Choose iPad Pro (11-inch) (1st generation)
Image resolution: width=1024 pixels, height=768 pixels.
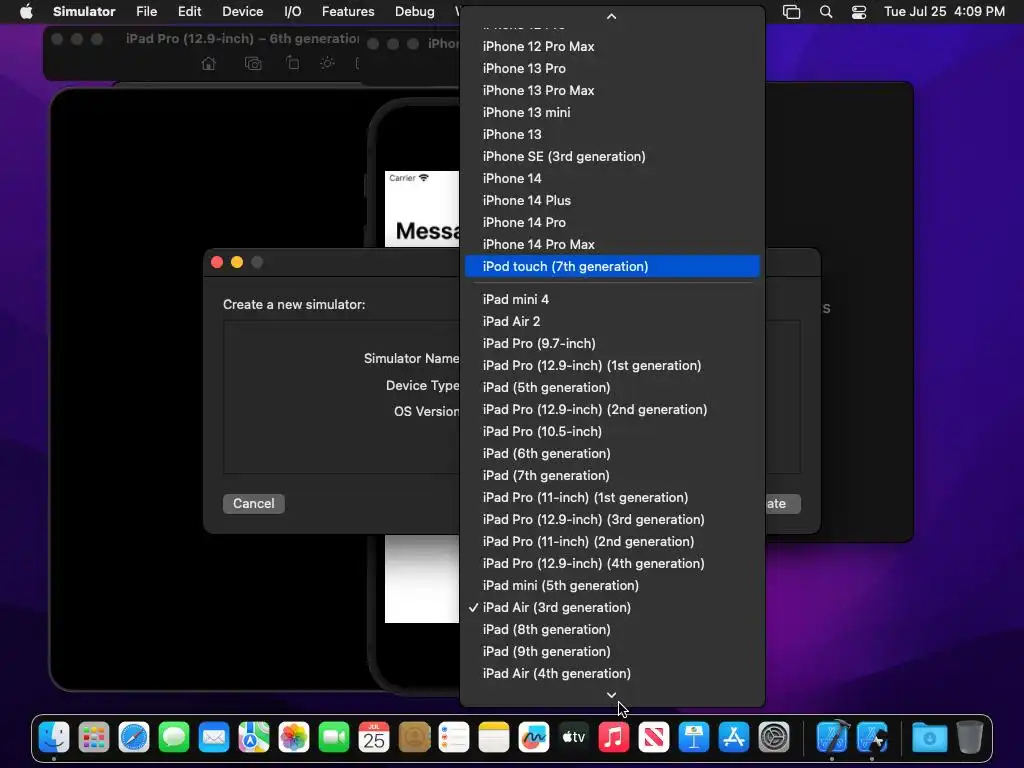click(x=612, y=498)
